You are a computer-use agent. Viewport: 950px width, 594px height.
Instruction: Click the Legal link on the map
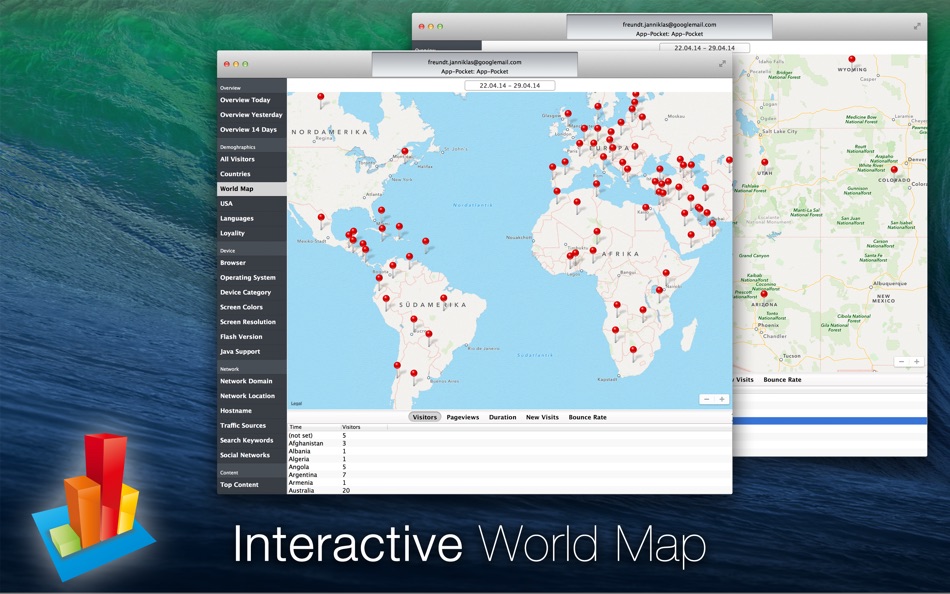[x=296, y=403]
